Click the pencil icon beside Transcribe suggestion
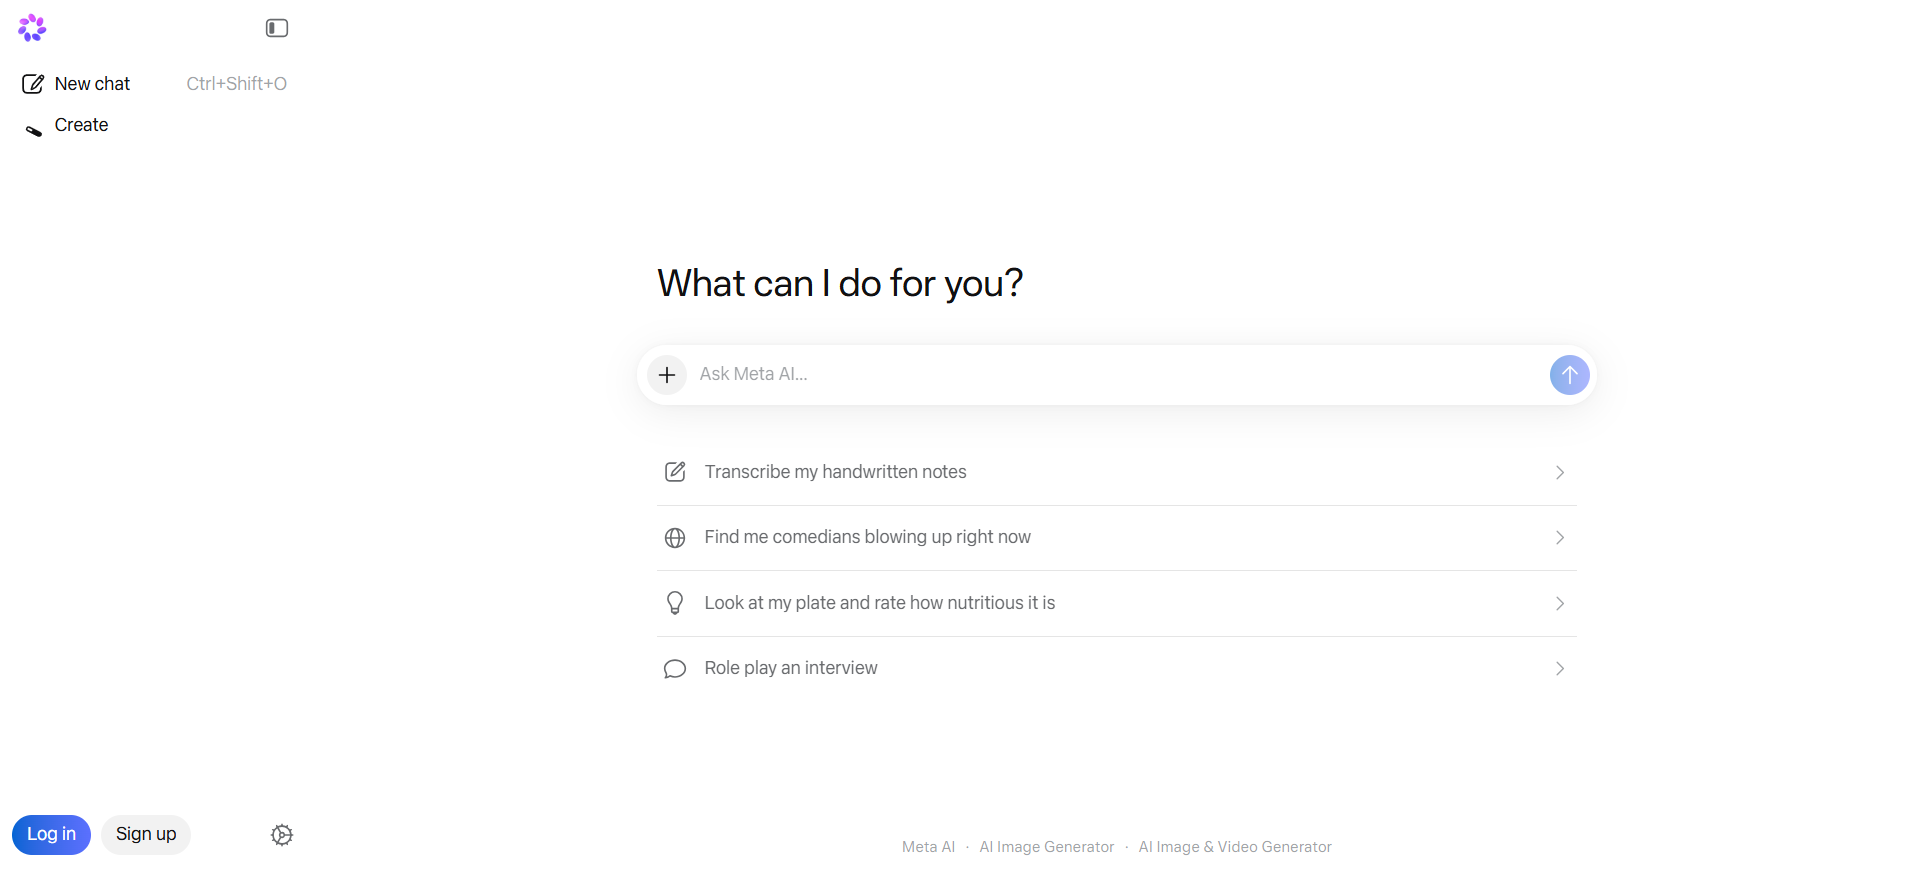1917x871 pixels. (675, 472)
